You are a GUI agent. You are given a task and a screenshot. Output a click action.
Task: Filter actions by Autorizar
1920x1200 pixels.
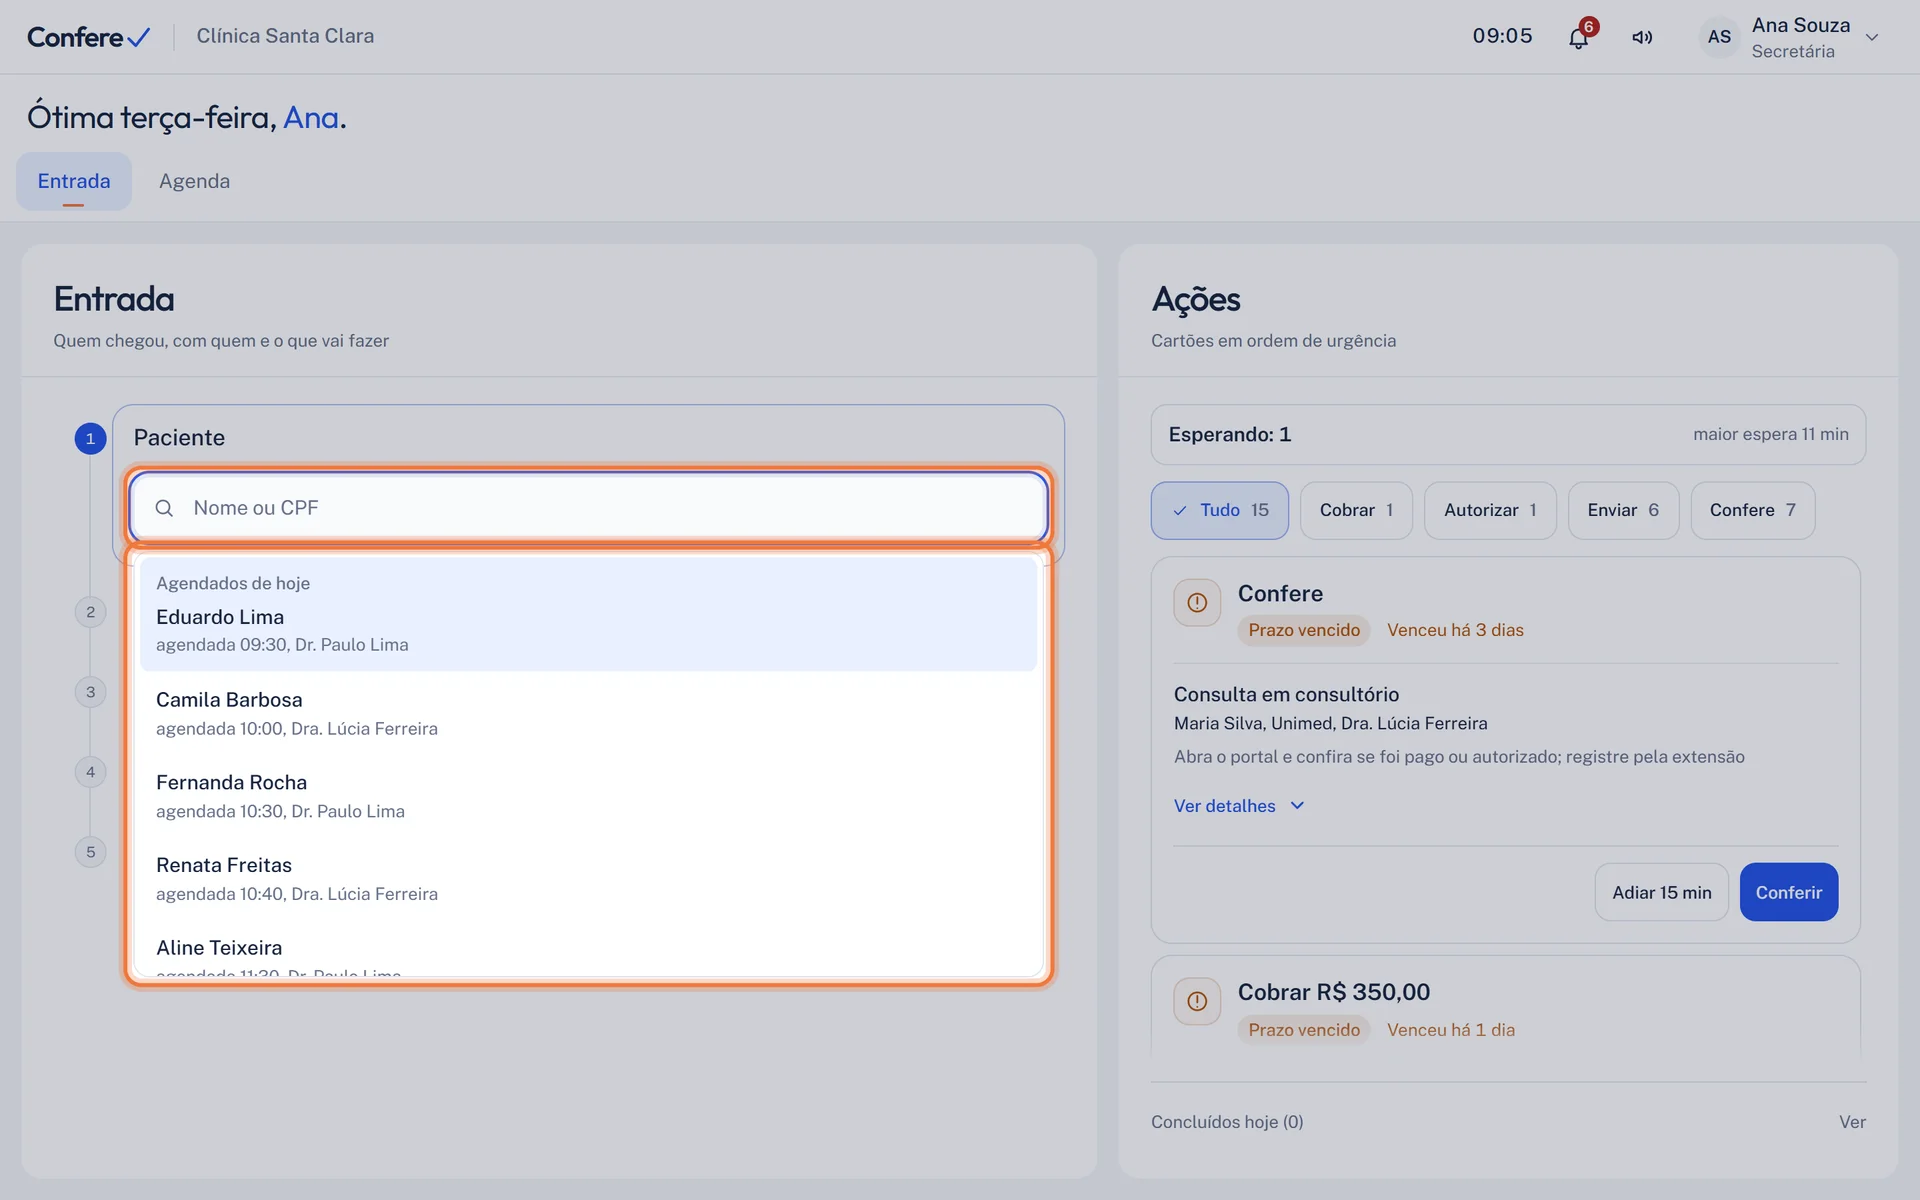(1490, 510)
